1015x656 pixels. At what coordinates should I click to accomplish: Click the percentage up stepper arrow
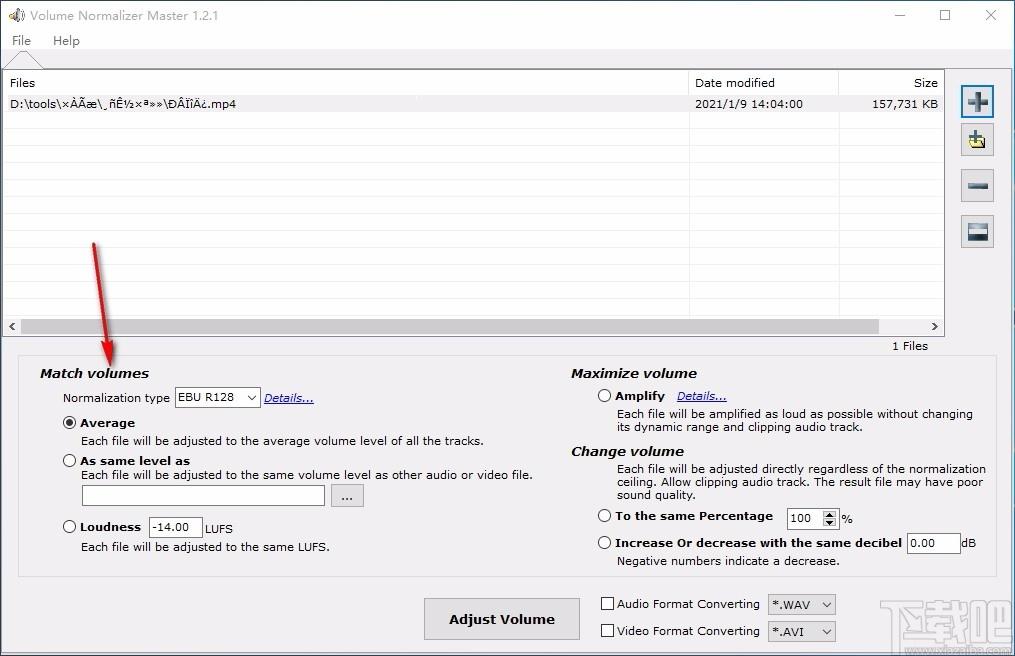click(x=830, y=514)
